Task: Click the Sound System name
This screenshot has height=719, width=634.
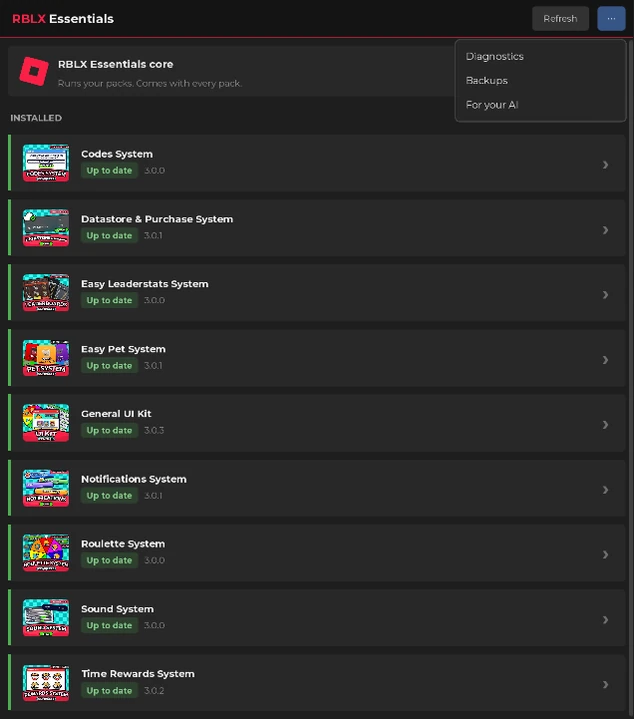Action: click(117, 609)
